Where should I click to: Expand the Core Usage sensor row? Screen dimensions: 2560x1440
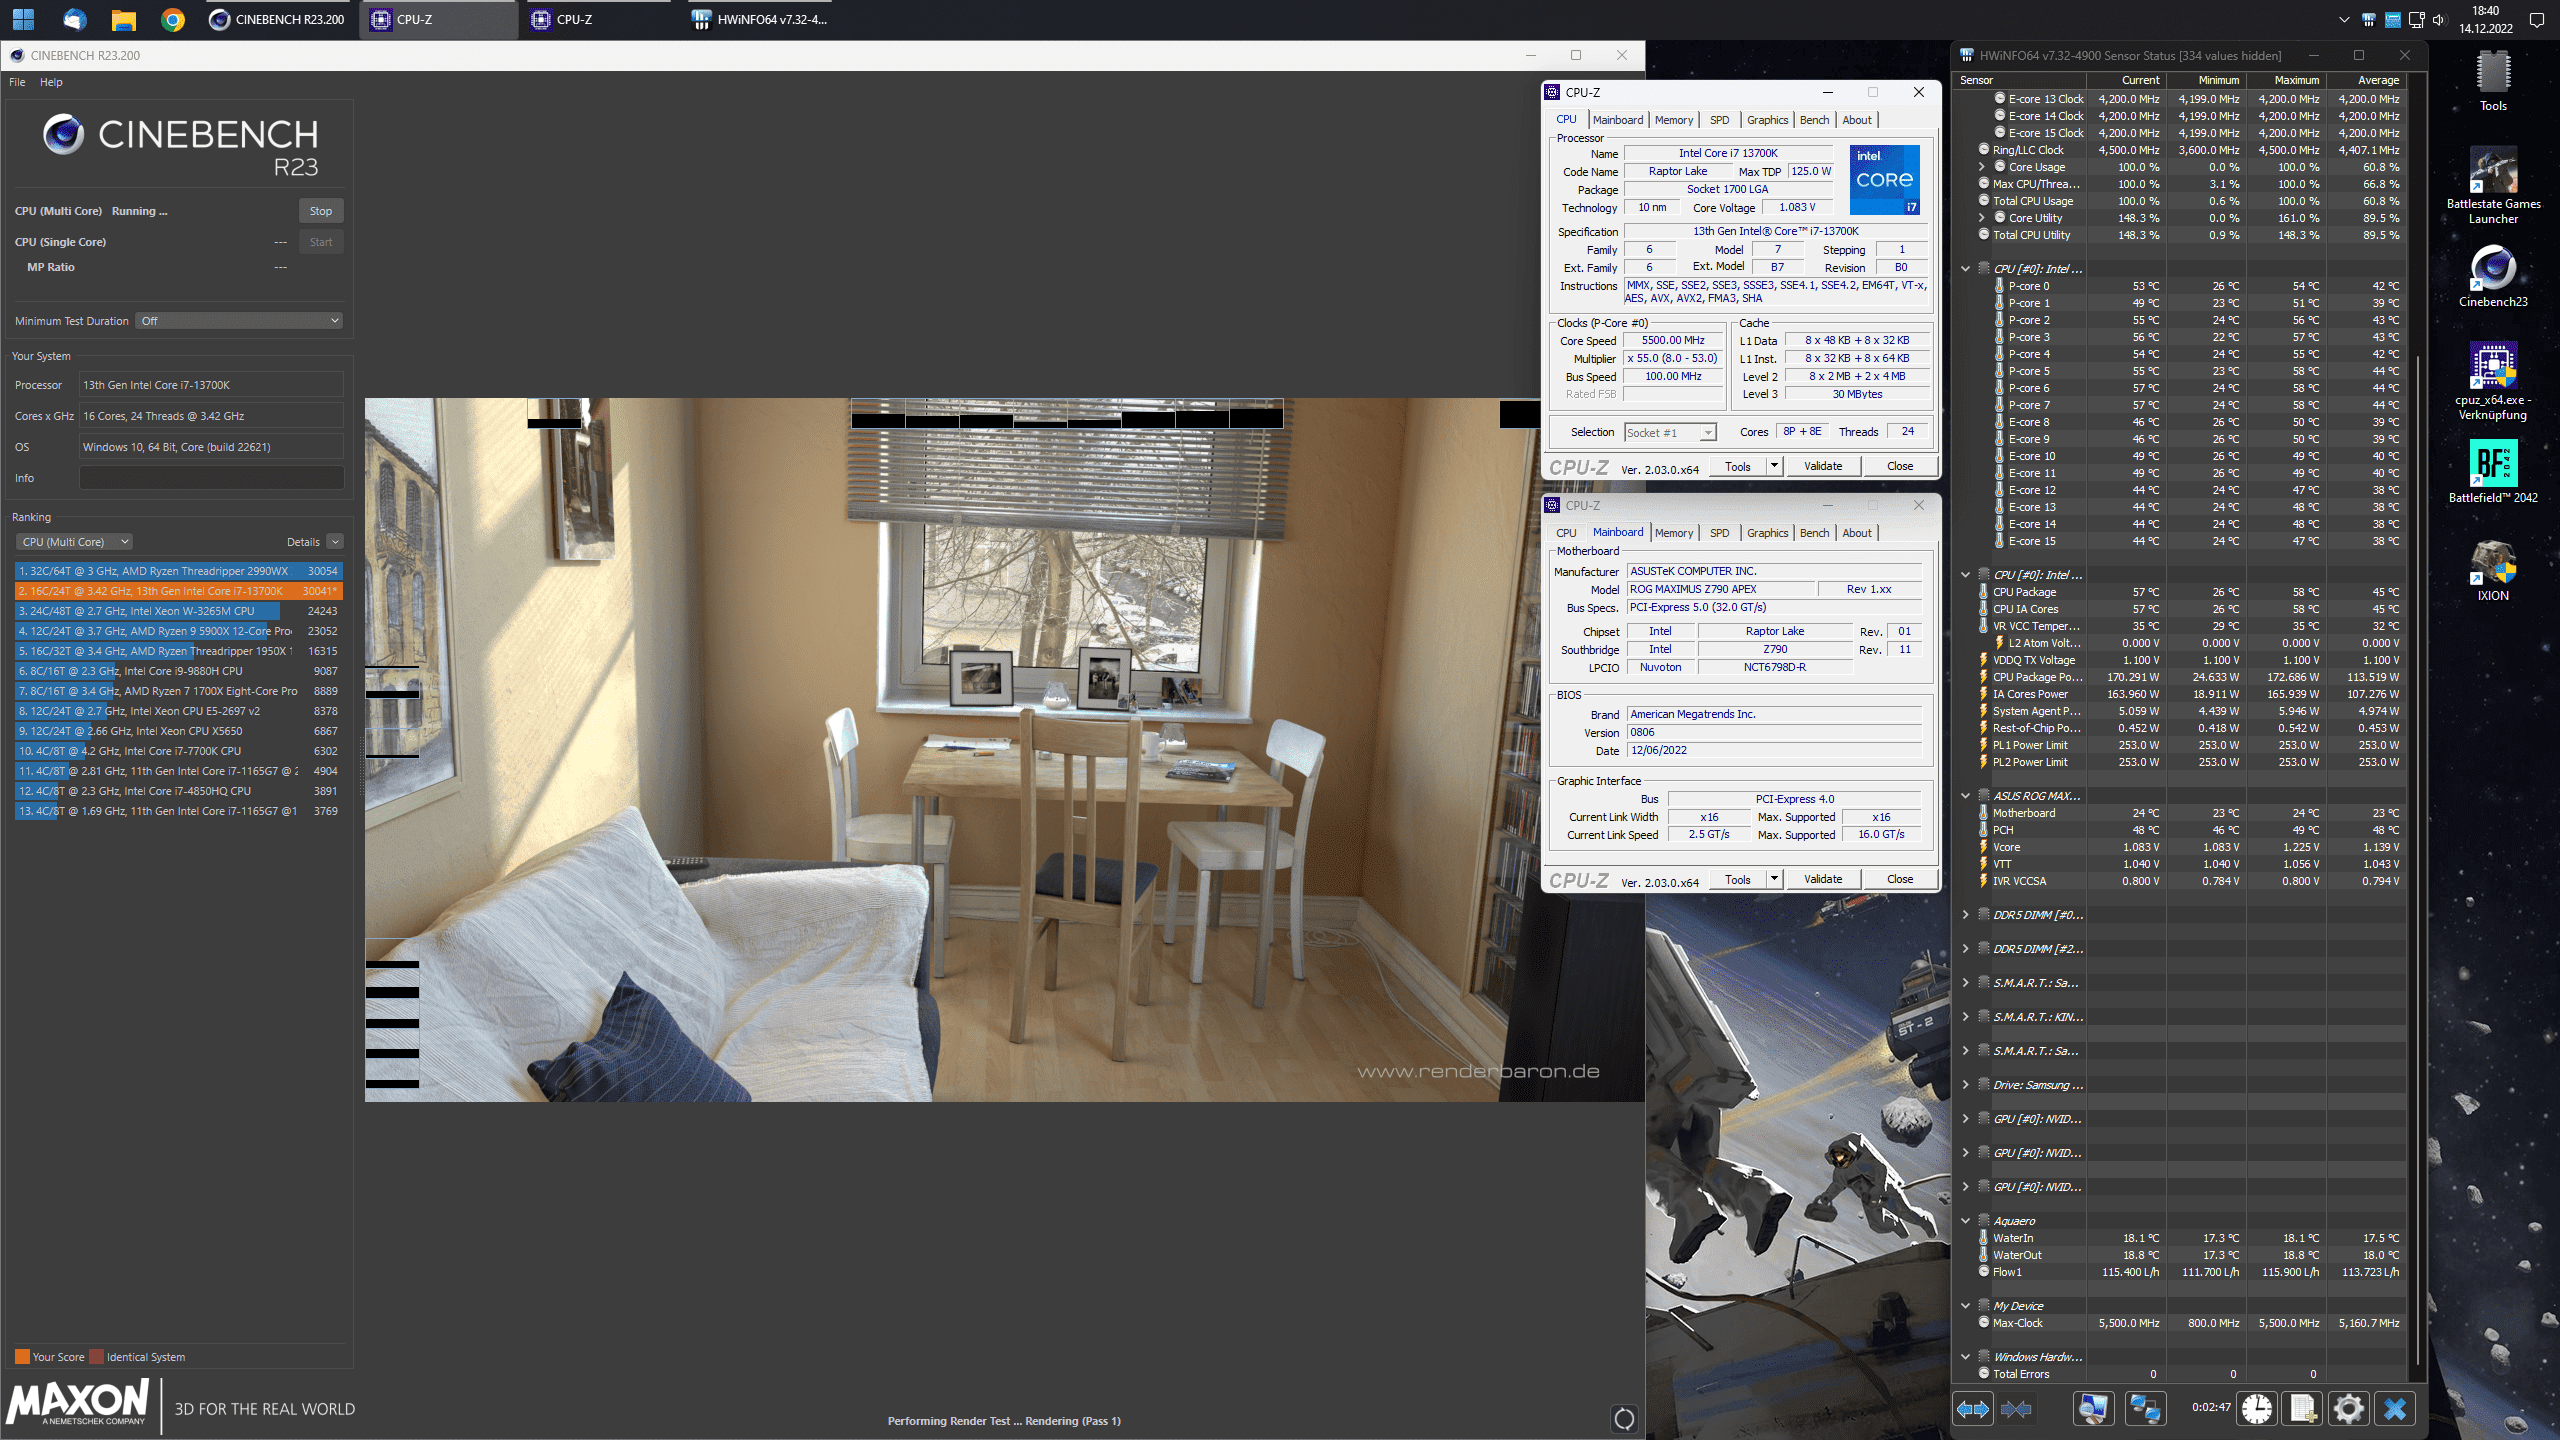(x=1983, y=167)
